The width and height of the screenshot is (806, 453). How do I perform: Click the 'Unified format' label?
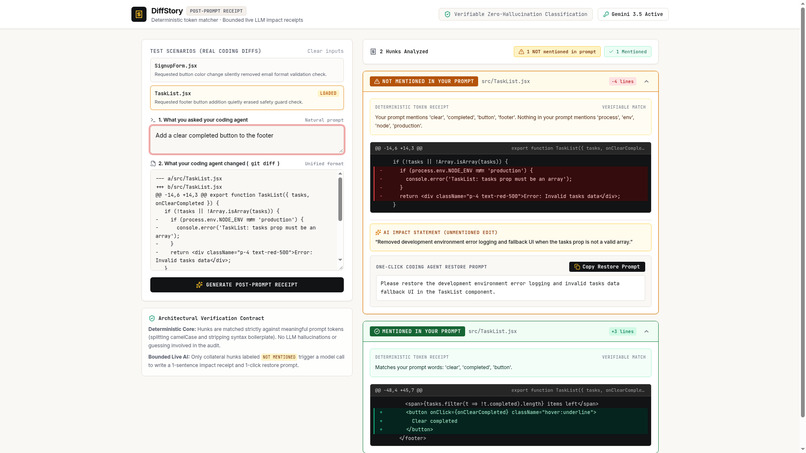(x=324, y=164)
